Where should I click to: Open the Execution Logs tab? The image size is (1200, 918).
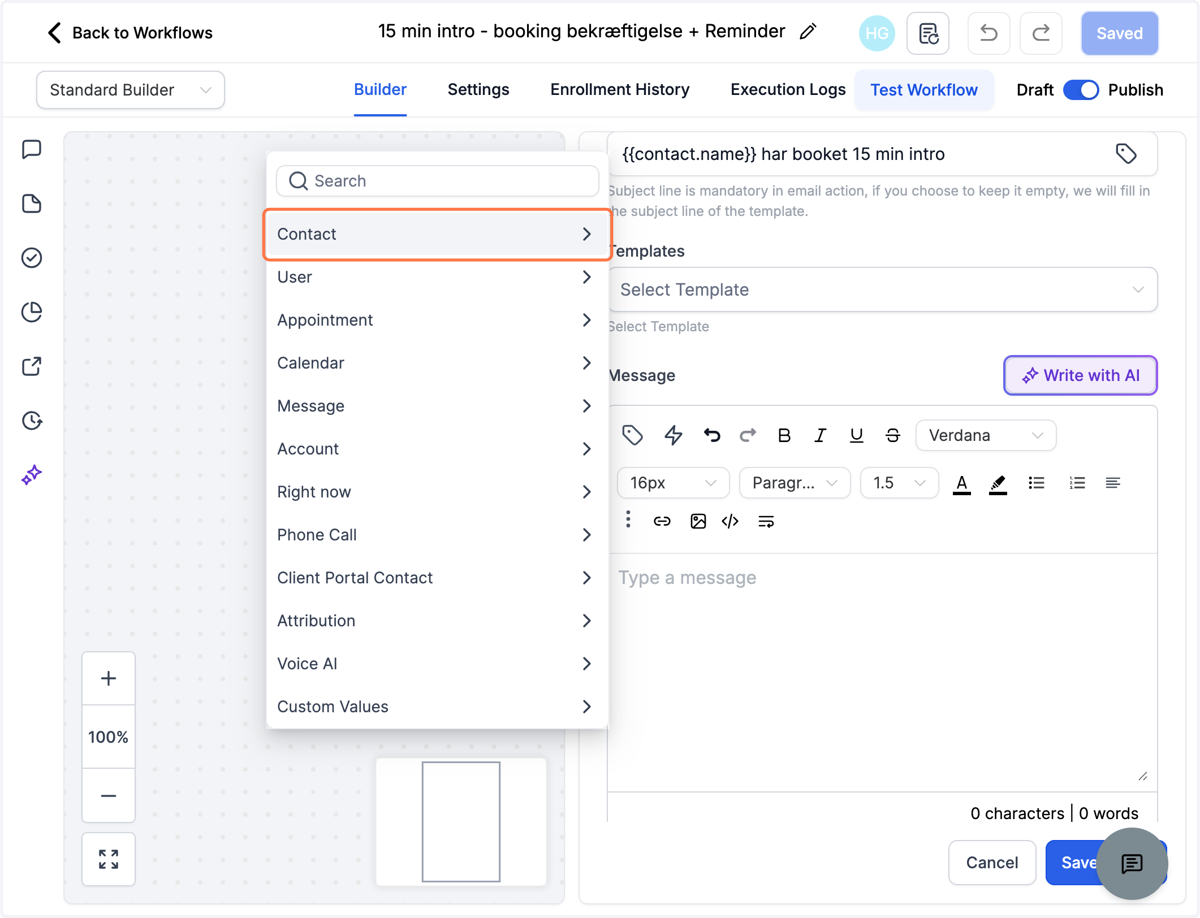[788, 90]
